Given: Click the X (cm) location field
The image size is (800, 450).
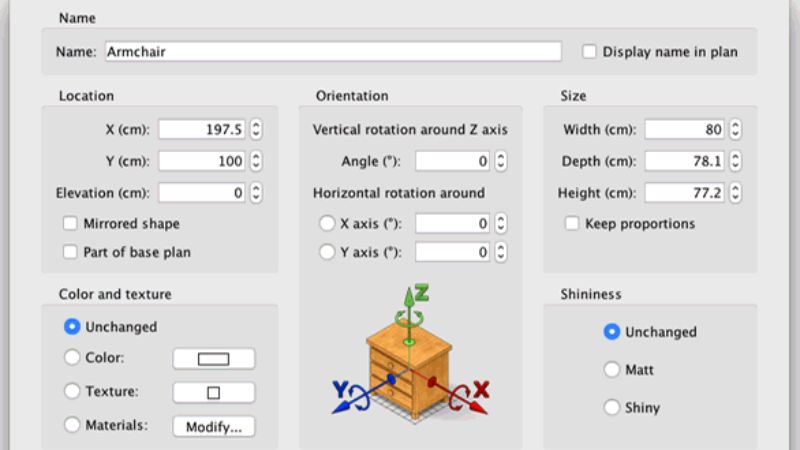Looking at the screenshot, I should pyautogui.click(x=202, y=130).
